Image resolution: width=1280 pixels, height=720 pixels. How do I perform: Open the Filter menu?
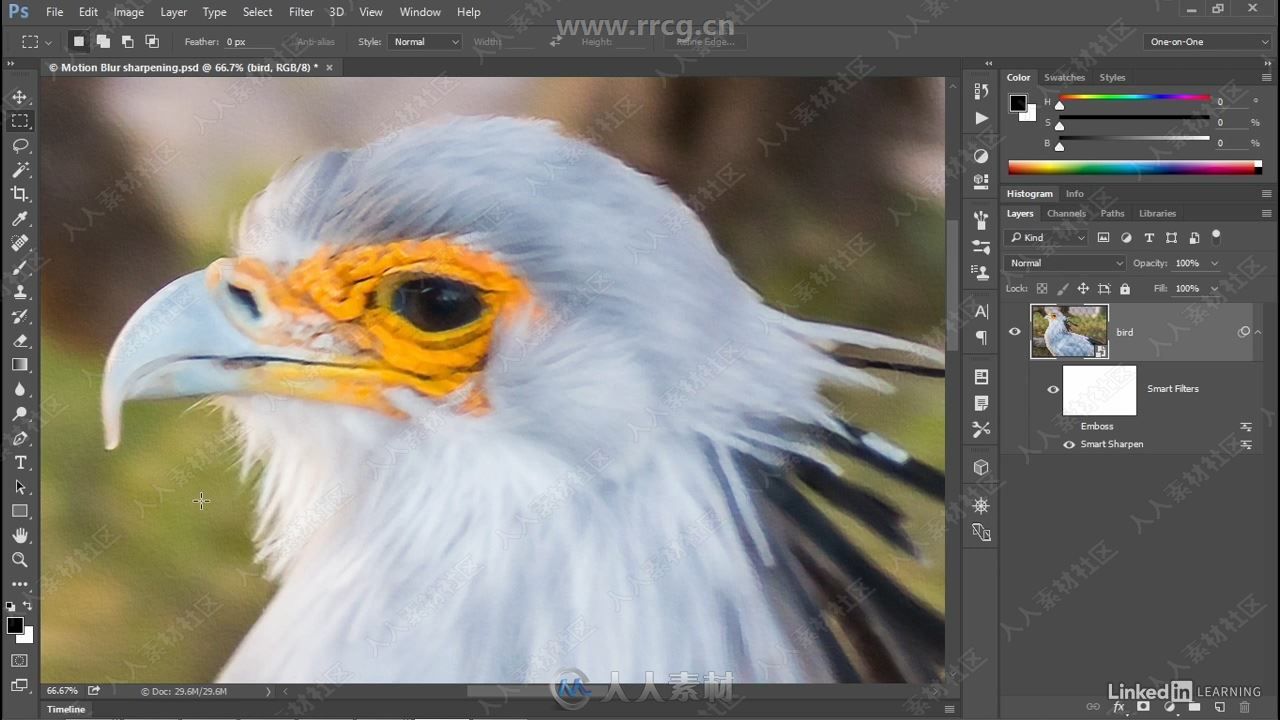[x=301, y=12]
